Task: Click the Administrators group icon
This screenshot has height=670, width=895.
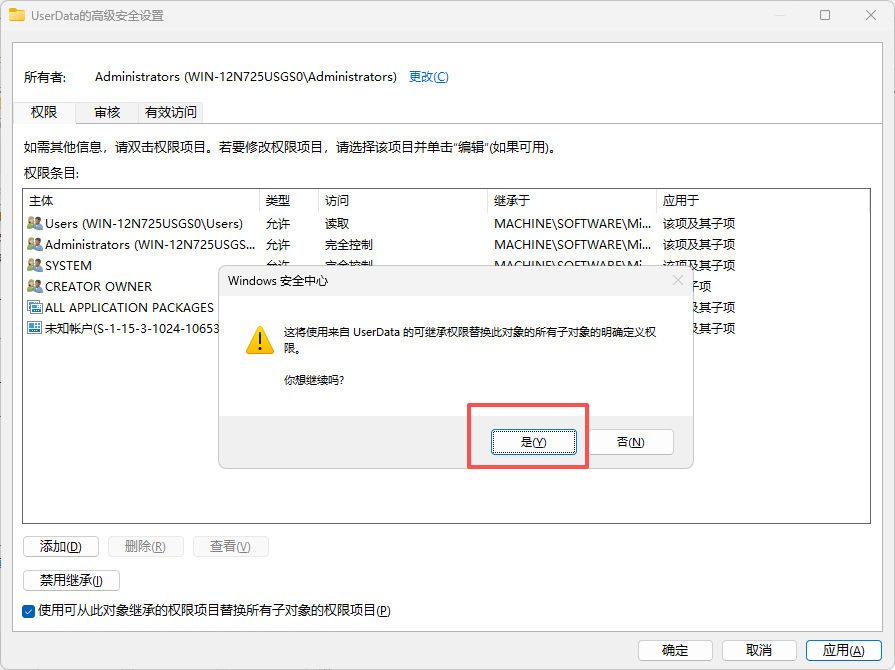Action: 36,244
